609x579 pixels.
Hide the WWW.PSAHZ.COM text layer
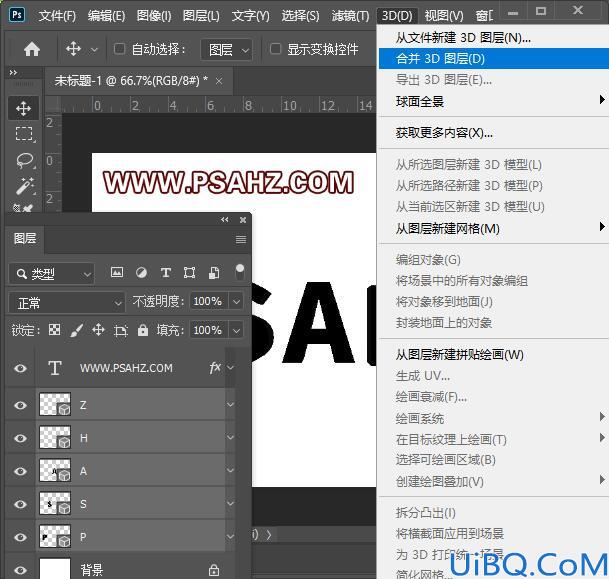click(x=21, y=368)
